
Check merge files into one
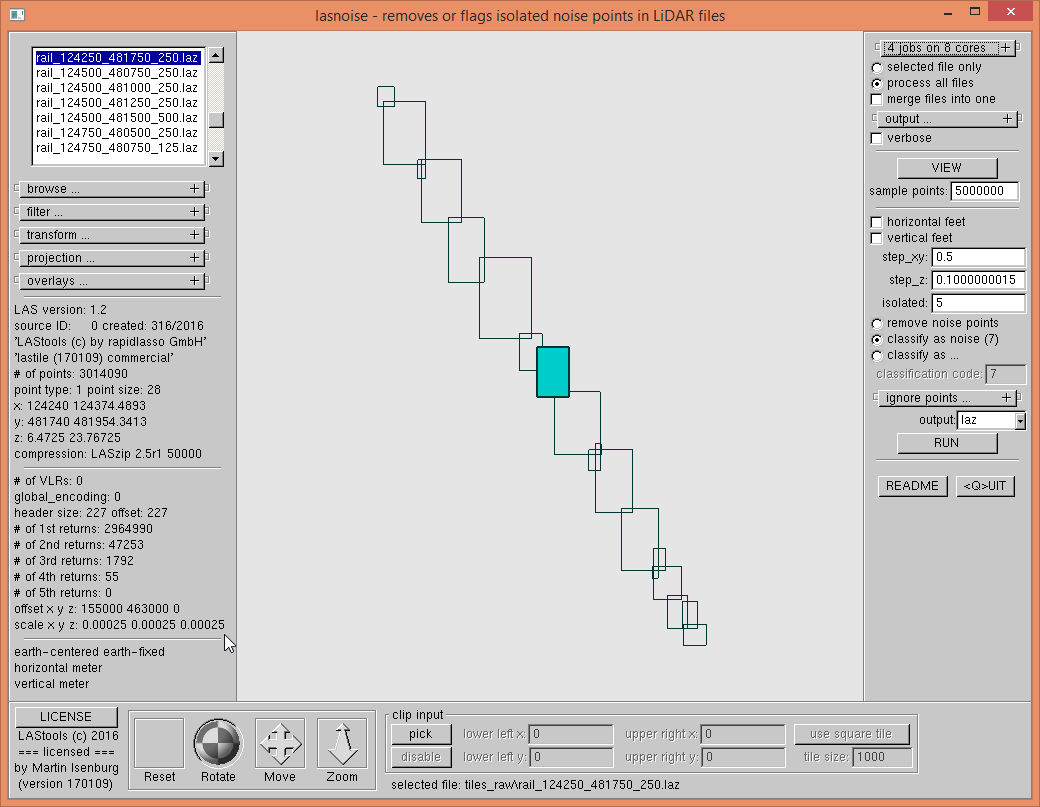coord(877,99)
